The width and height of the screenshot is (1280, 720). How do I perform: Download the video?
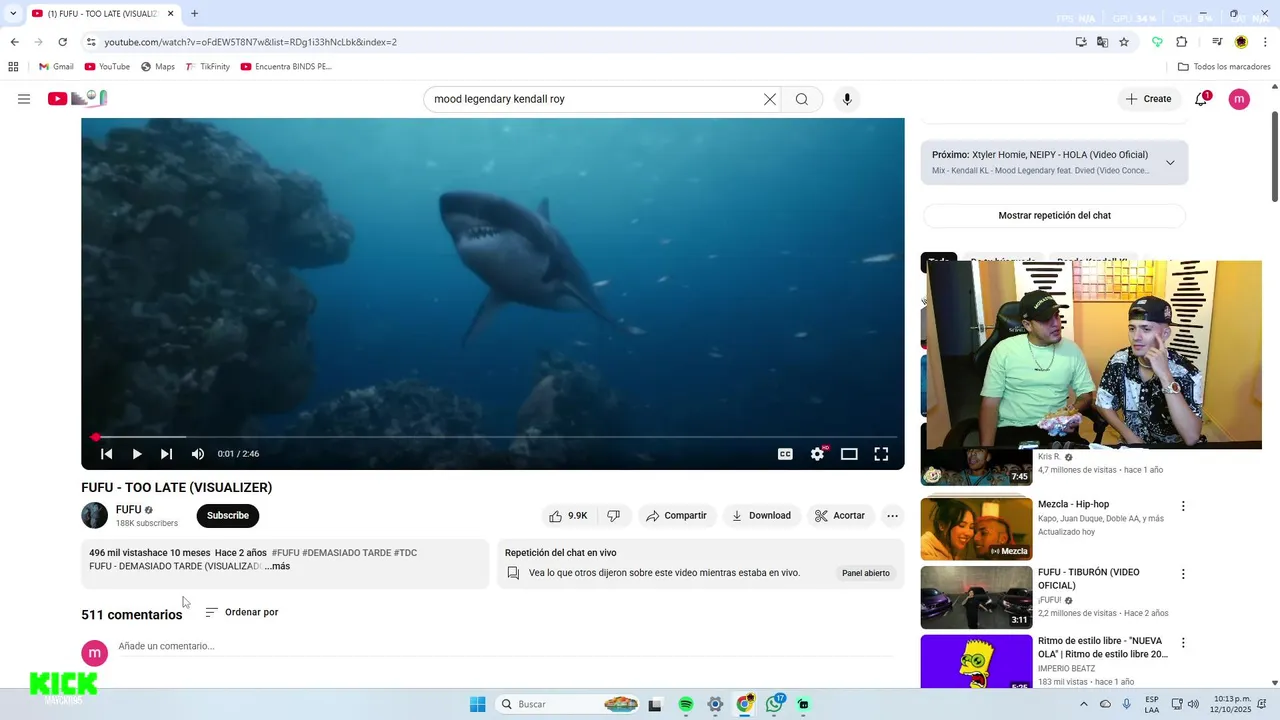click(x=761, y=516)
